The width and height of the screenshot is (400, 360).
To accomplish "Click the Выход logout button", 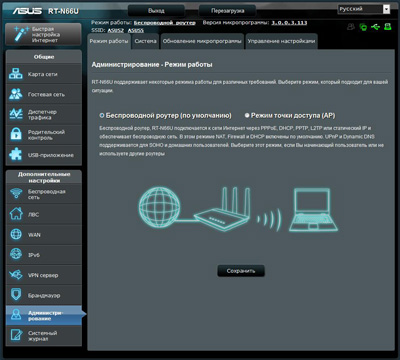I will pyautogui.click(x=156, y=11).
